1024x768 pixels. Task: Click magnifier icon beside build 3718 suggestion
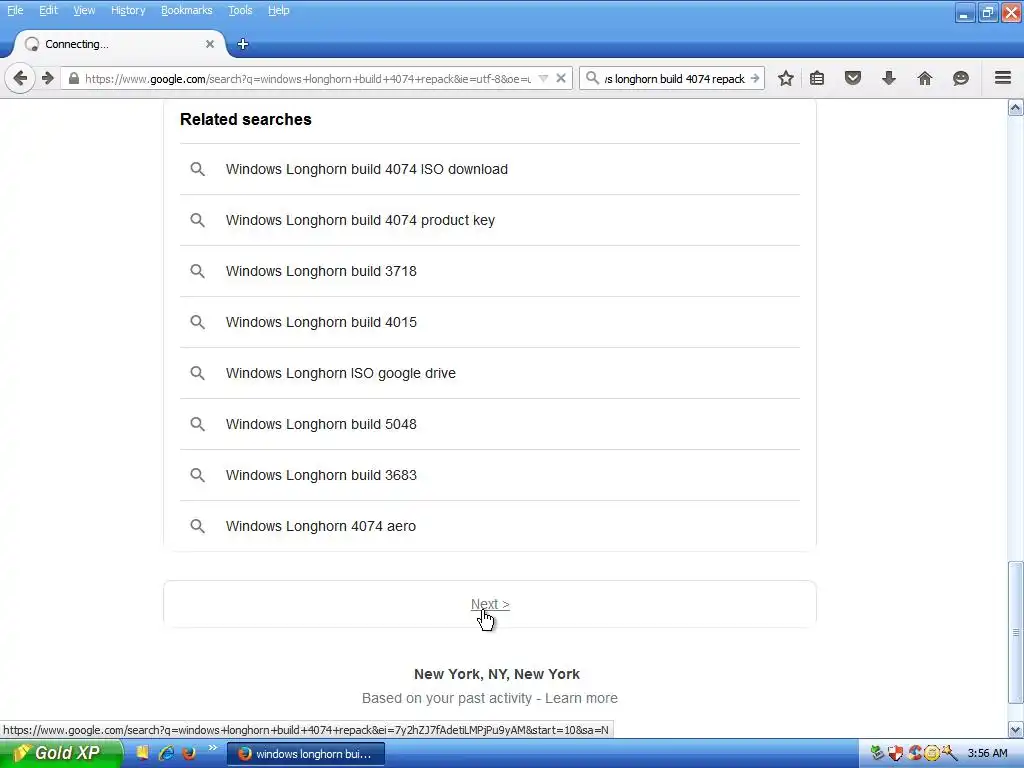[x=197, y=271]
